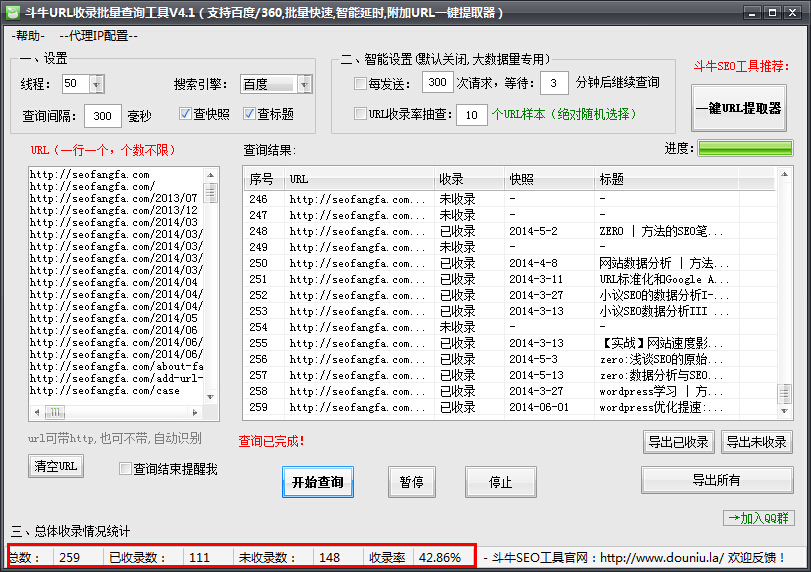The height and width of the screenshot is (572, 811).
Task: Close the window
Action: (x=792, y=12)
